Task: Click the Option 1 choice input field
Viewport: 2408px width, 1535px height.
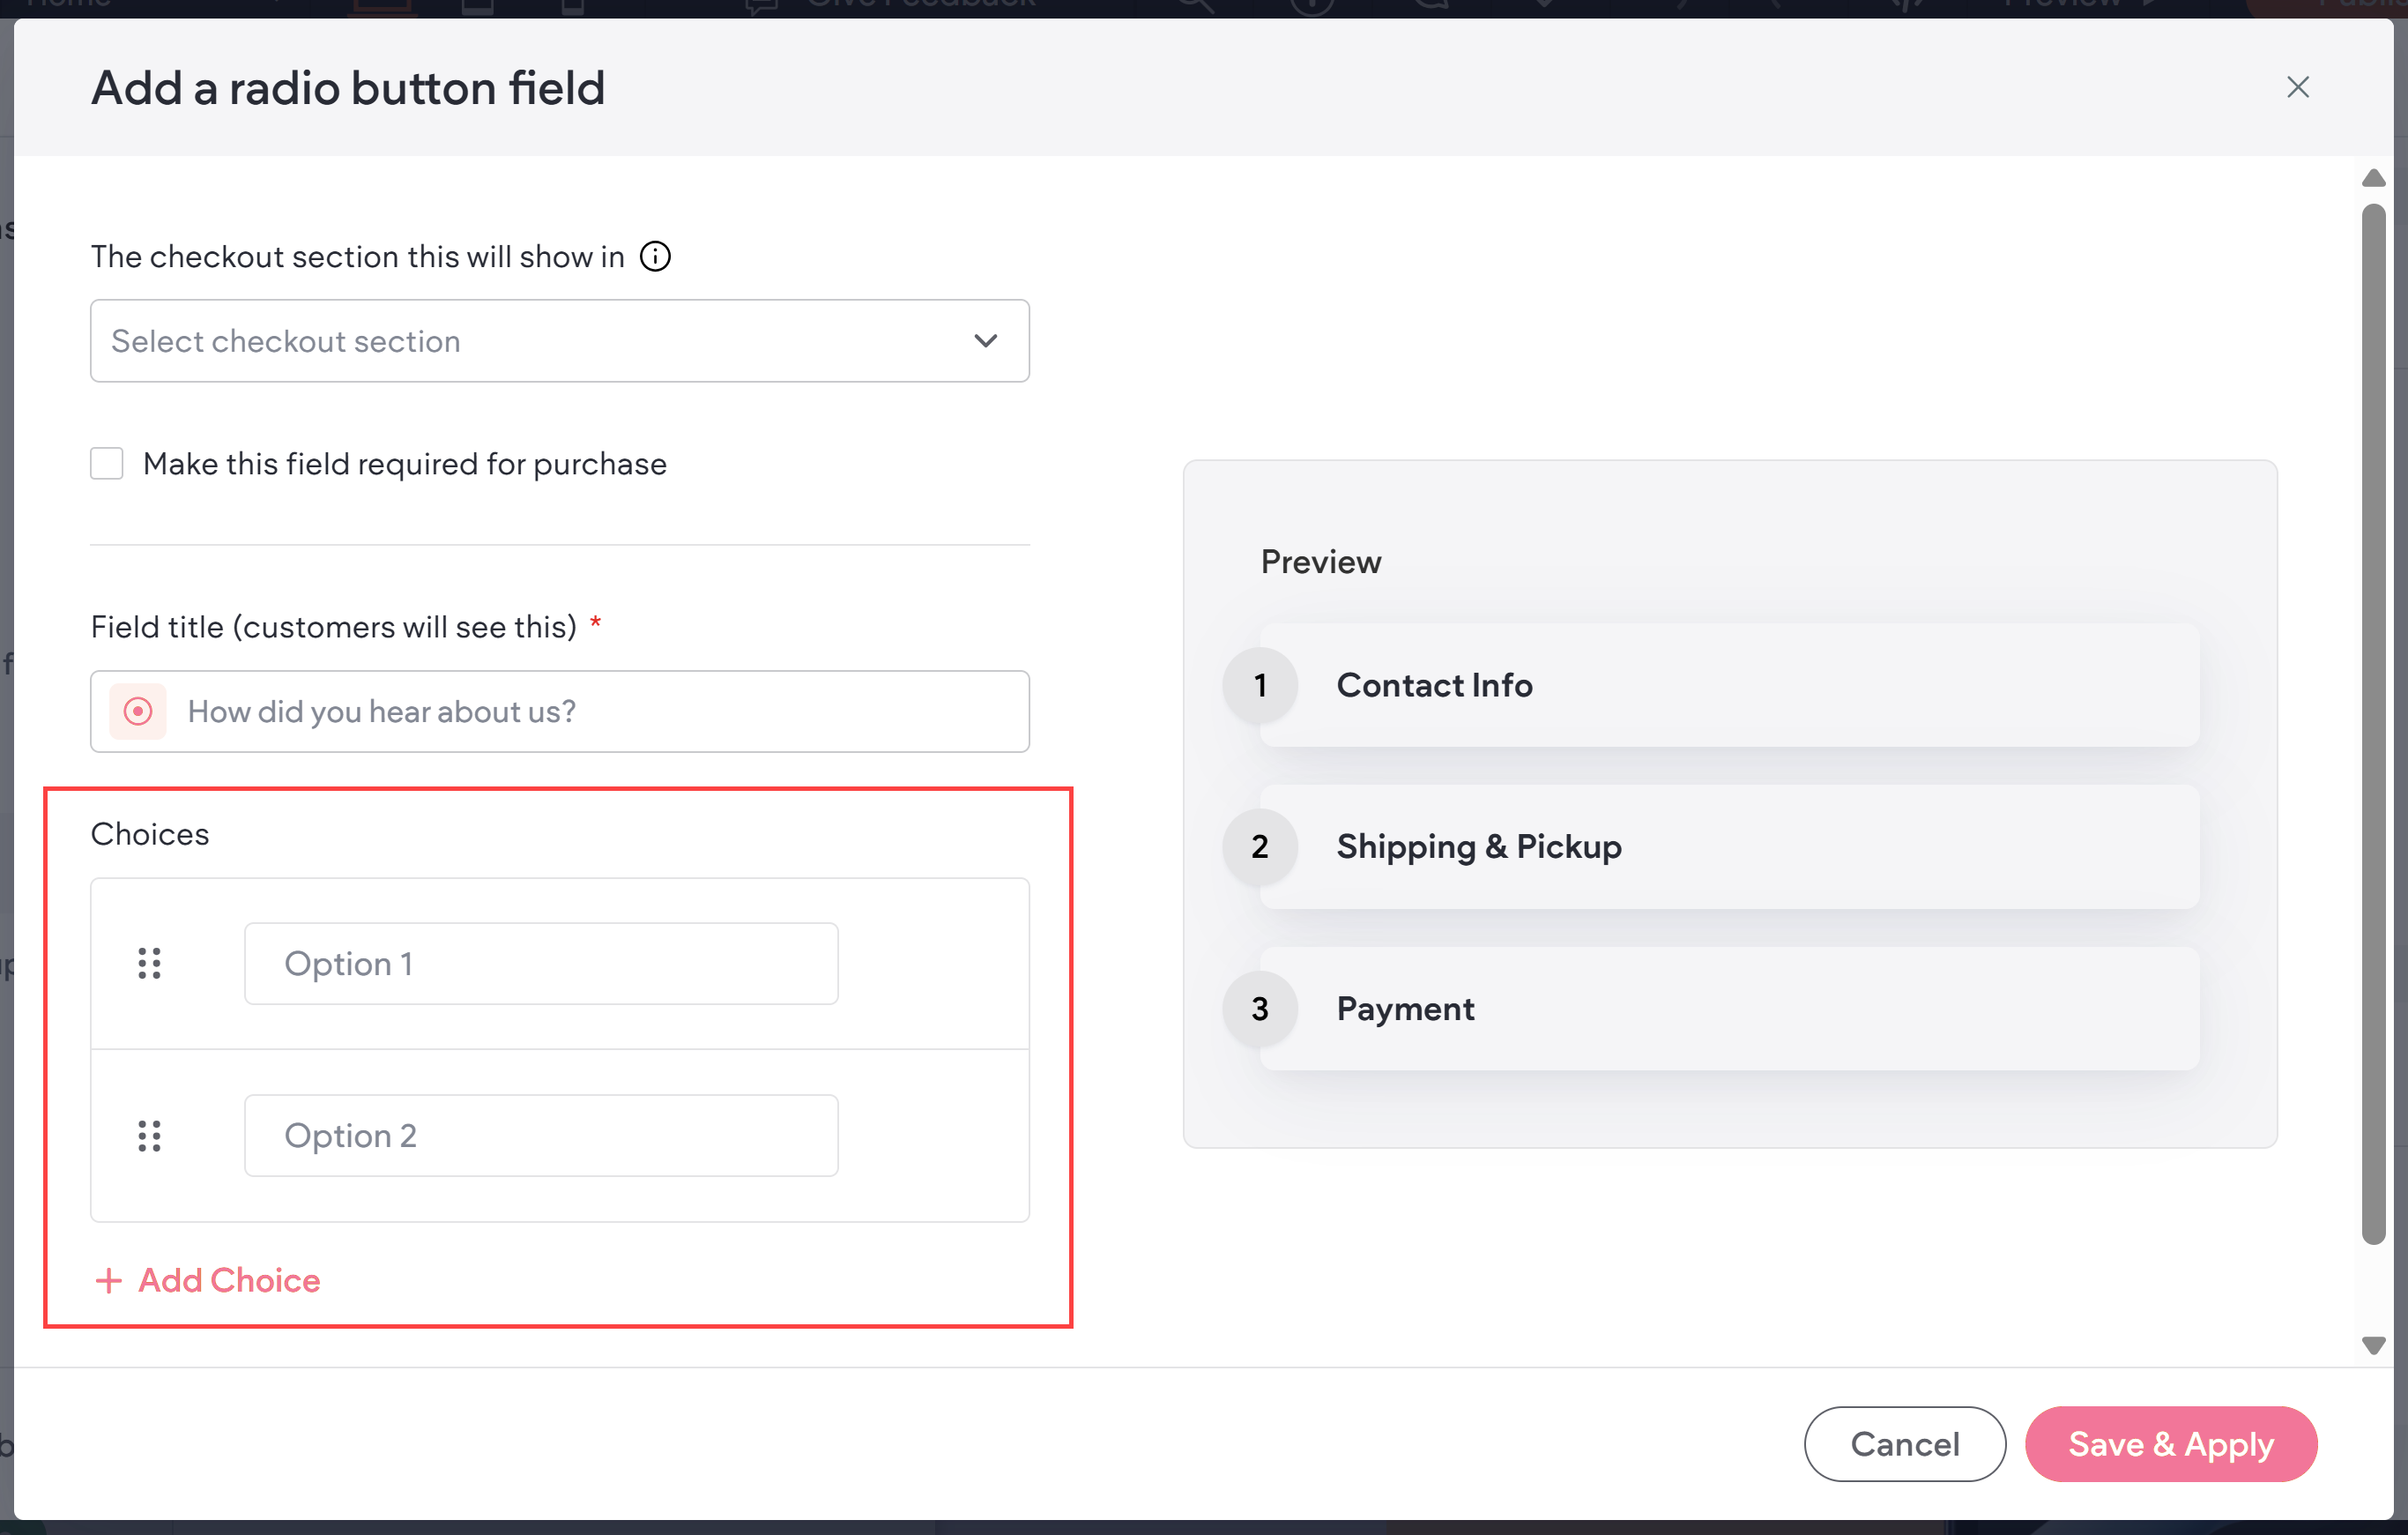Action: click(541, 963)
